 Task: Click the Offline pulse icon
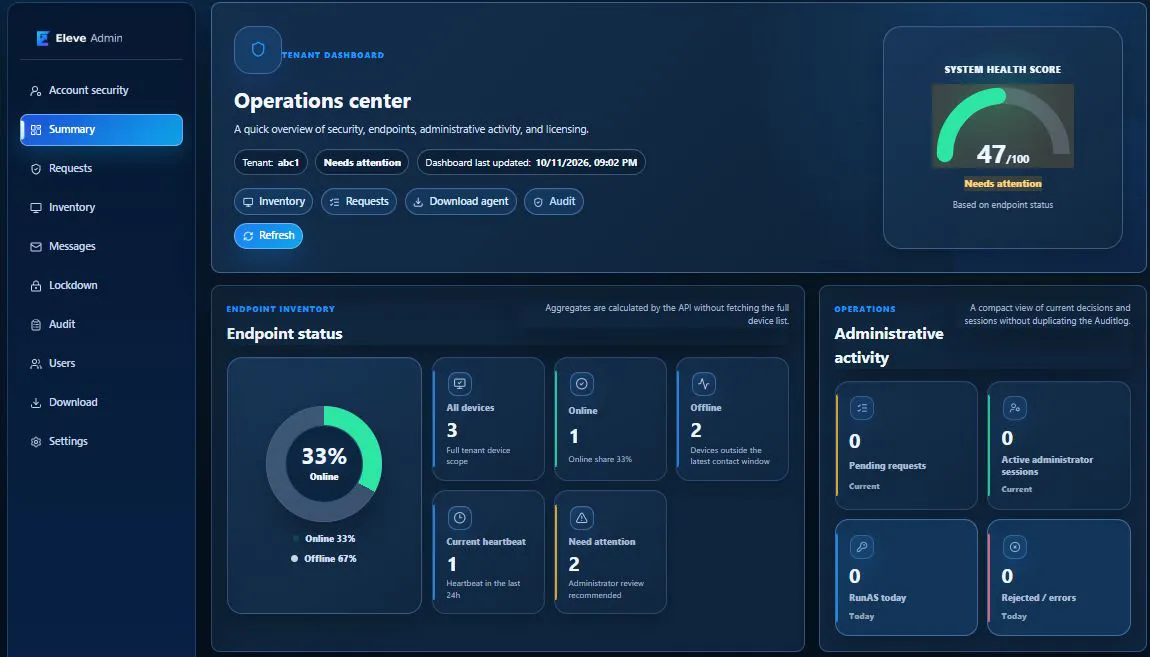click(x=703, y=383)
